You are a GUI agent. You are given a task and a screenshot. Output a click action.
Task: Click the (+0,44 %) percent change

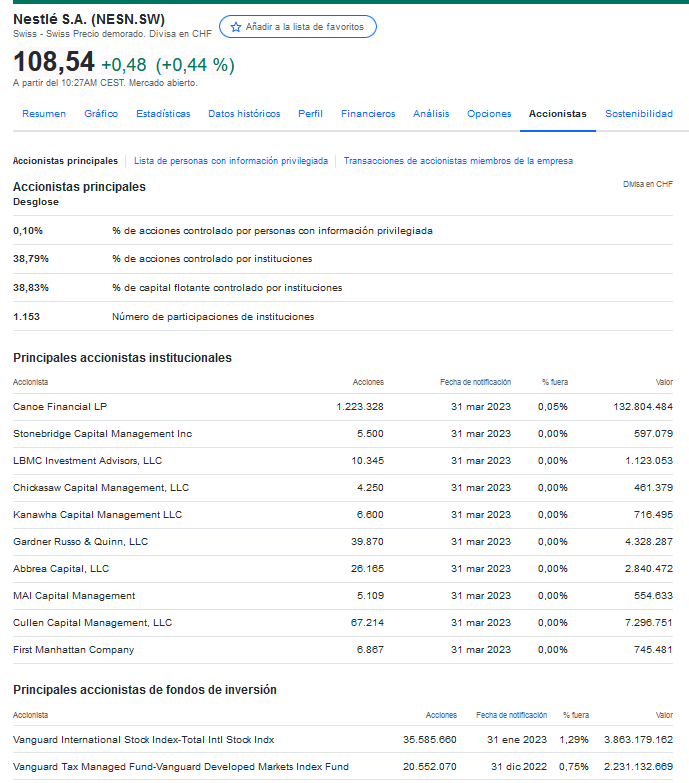point(195,65)
